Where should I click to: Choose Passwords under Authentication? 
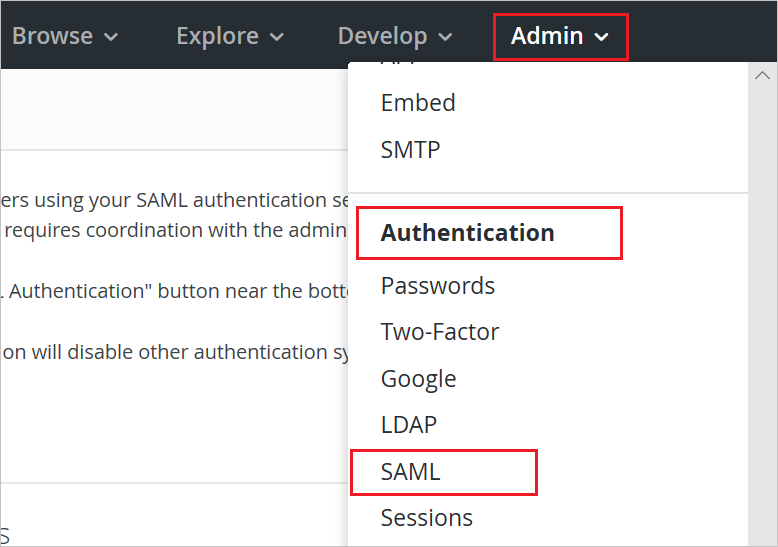click(x=438, y=285)
